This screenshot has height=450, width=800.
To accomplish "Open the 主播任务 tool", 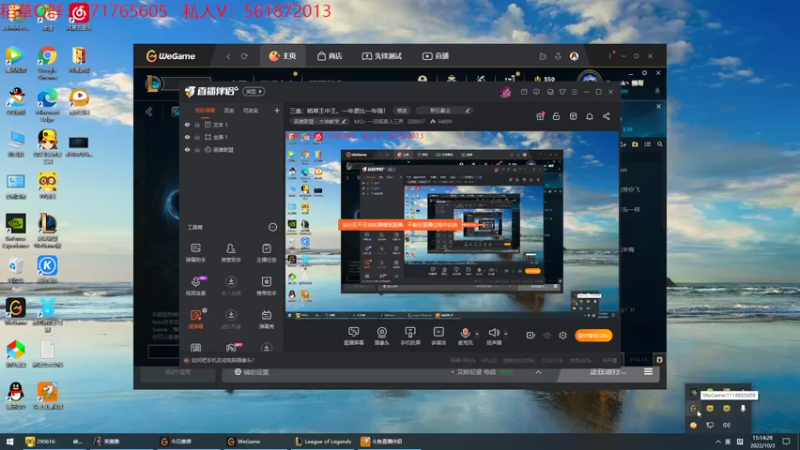I will [266, 253].
